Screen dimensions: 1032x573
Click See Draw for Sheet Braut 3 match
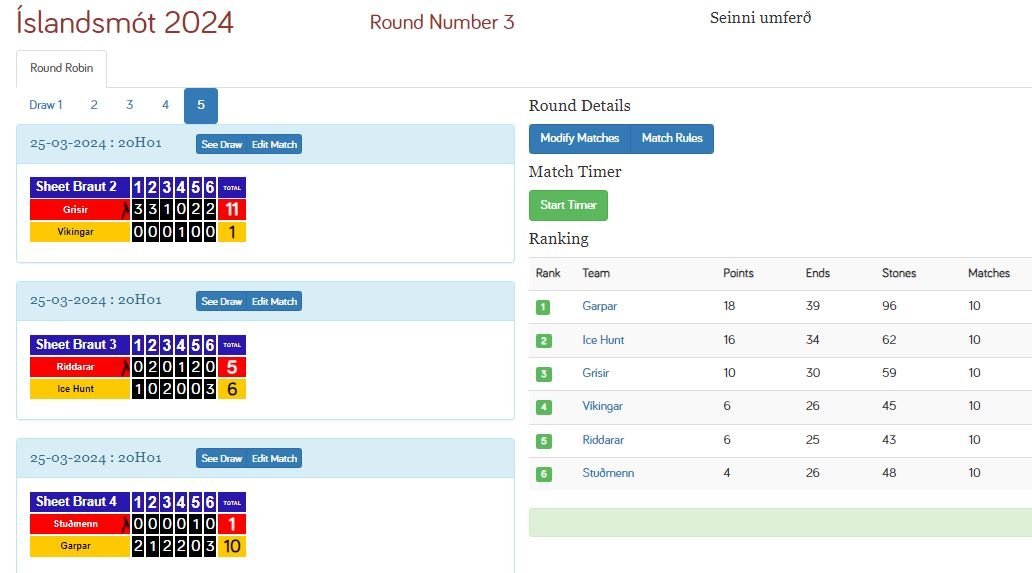pos(221,301)
